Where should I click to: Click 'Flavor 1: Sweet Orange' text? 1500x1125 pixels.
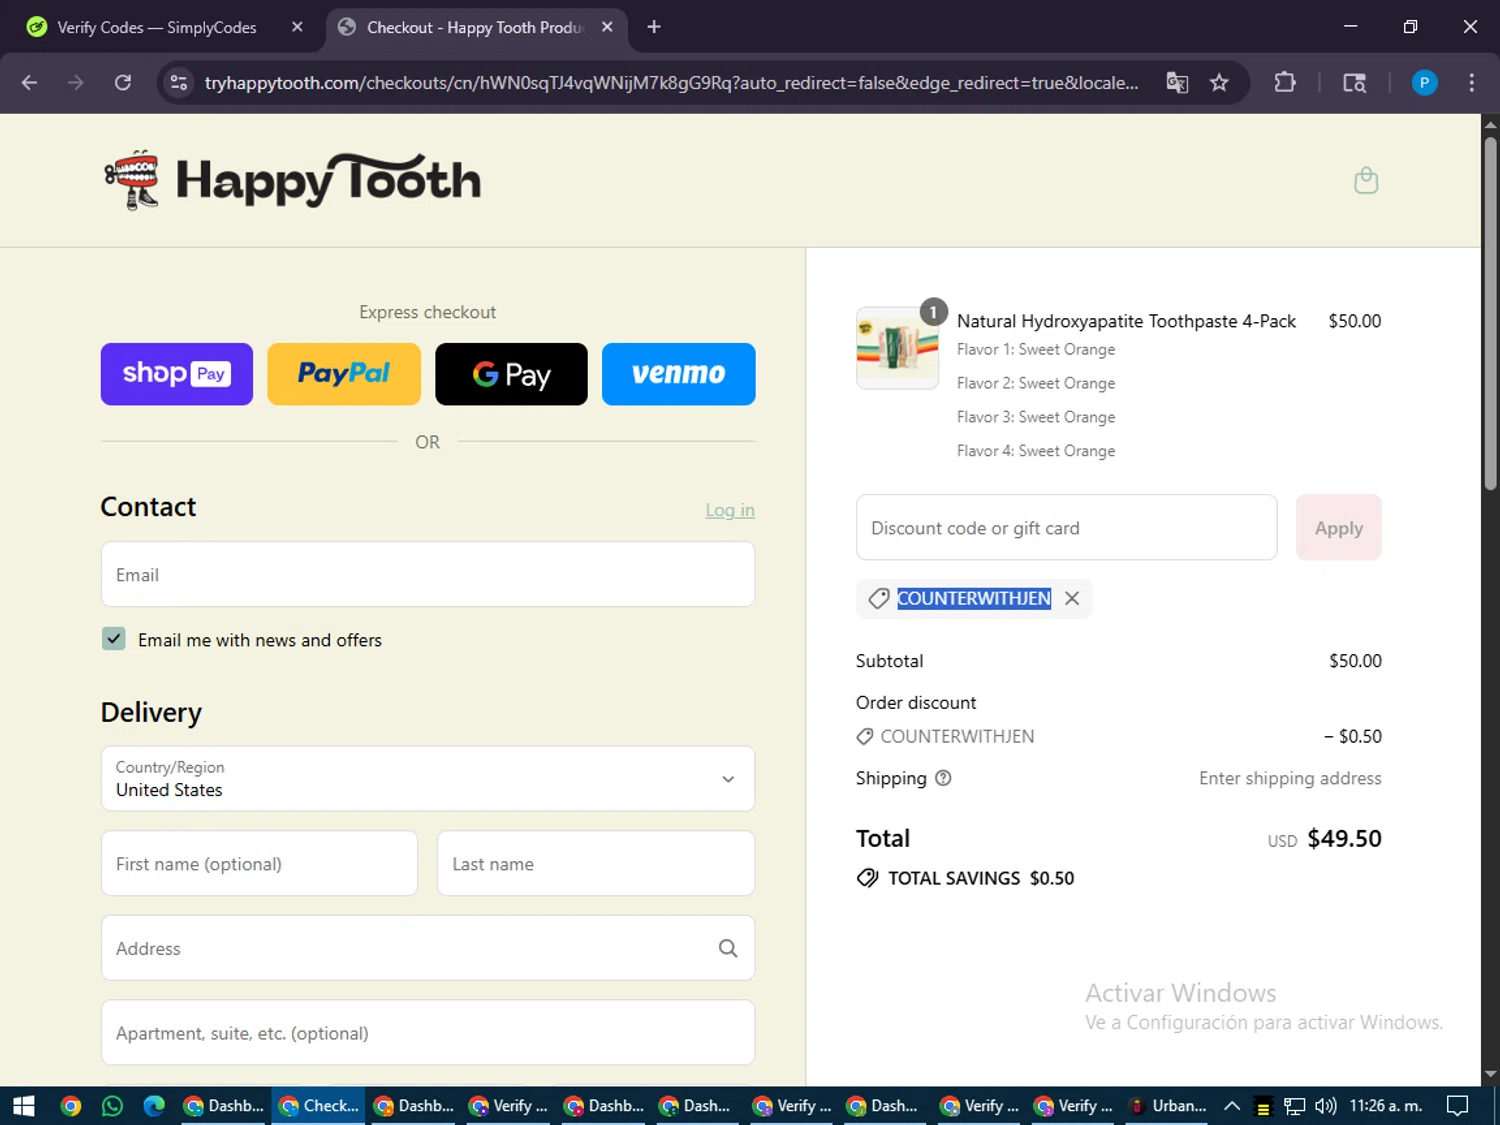coord(1036,349)
